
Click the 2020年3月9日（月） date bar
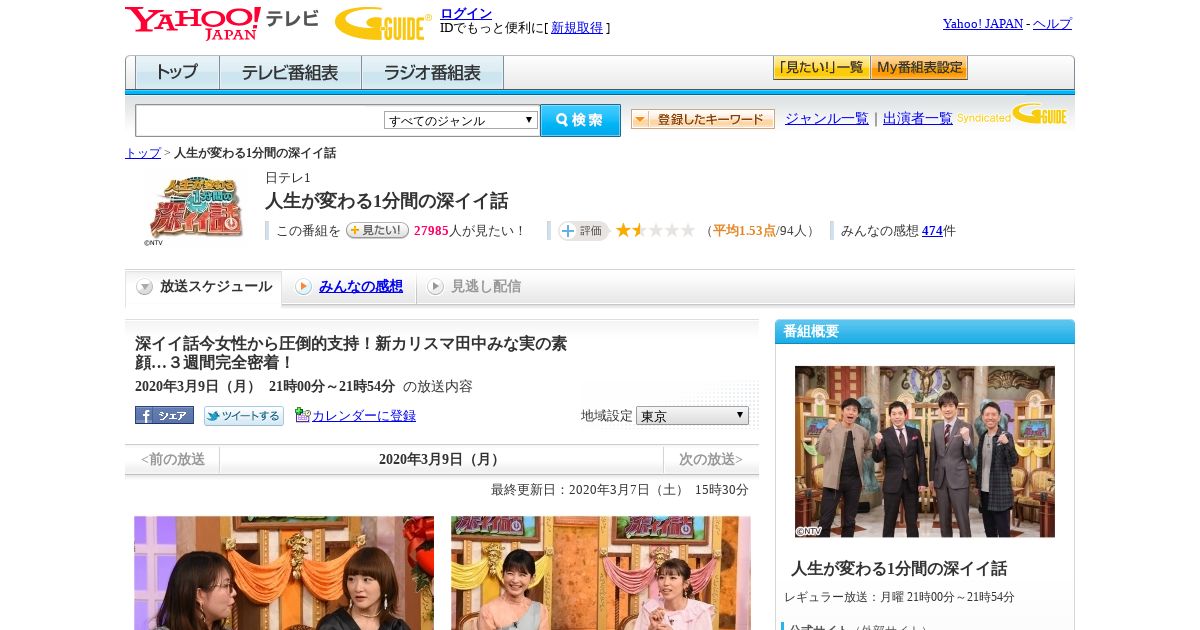click(441, 460)
